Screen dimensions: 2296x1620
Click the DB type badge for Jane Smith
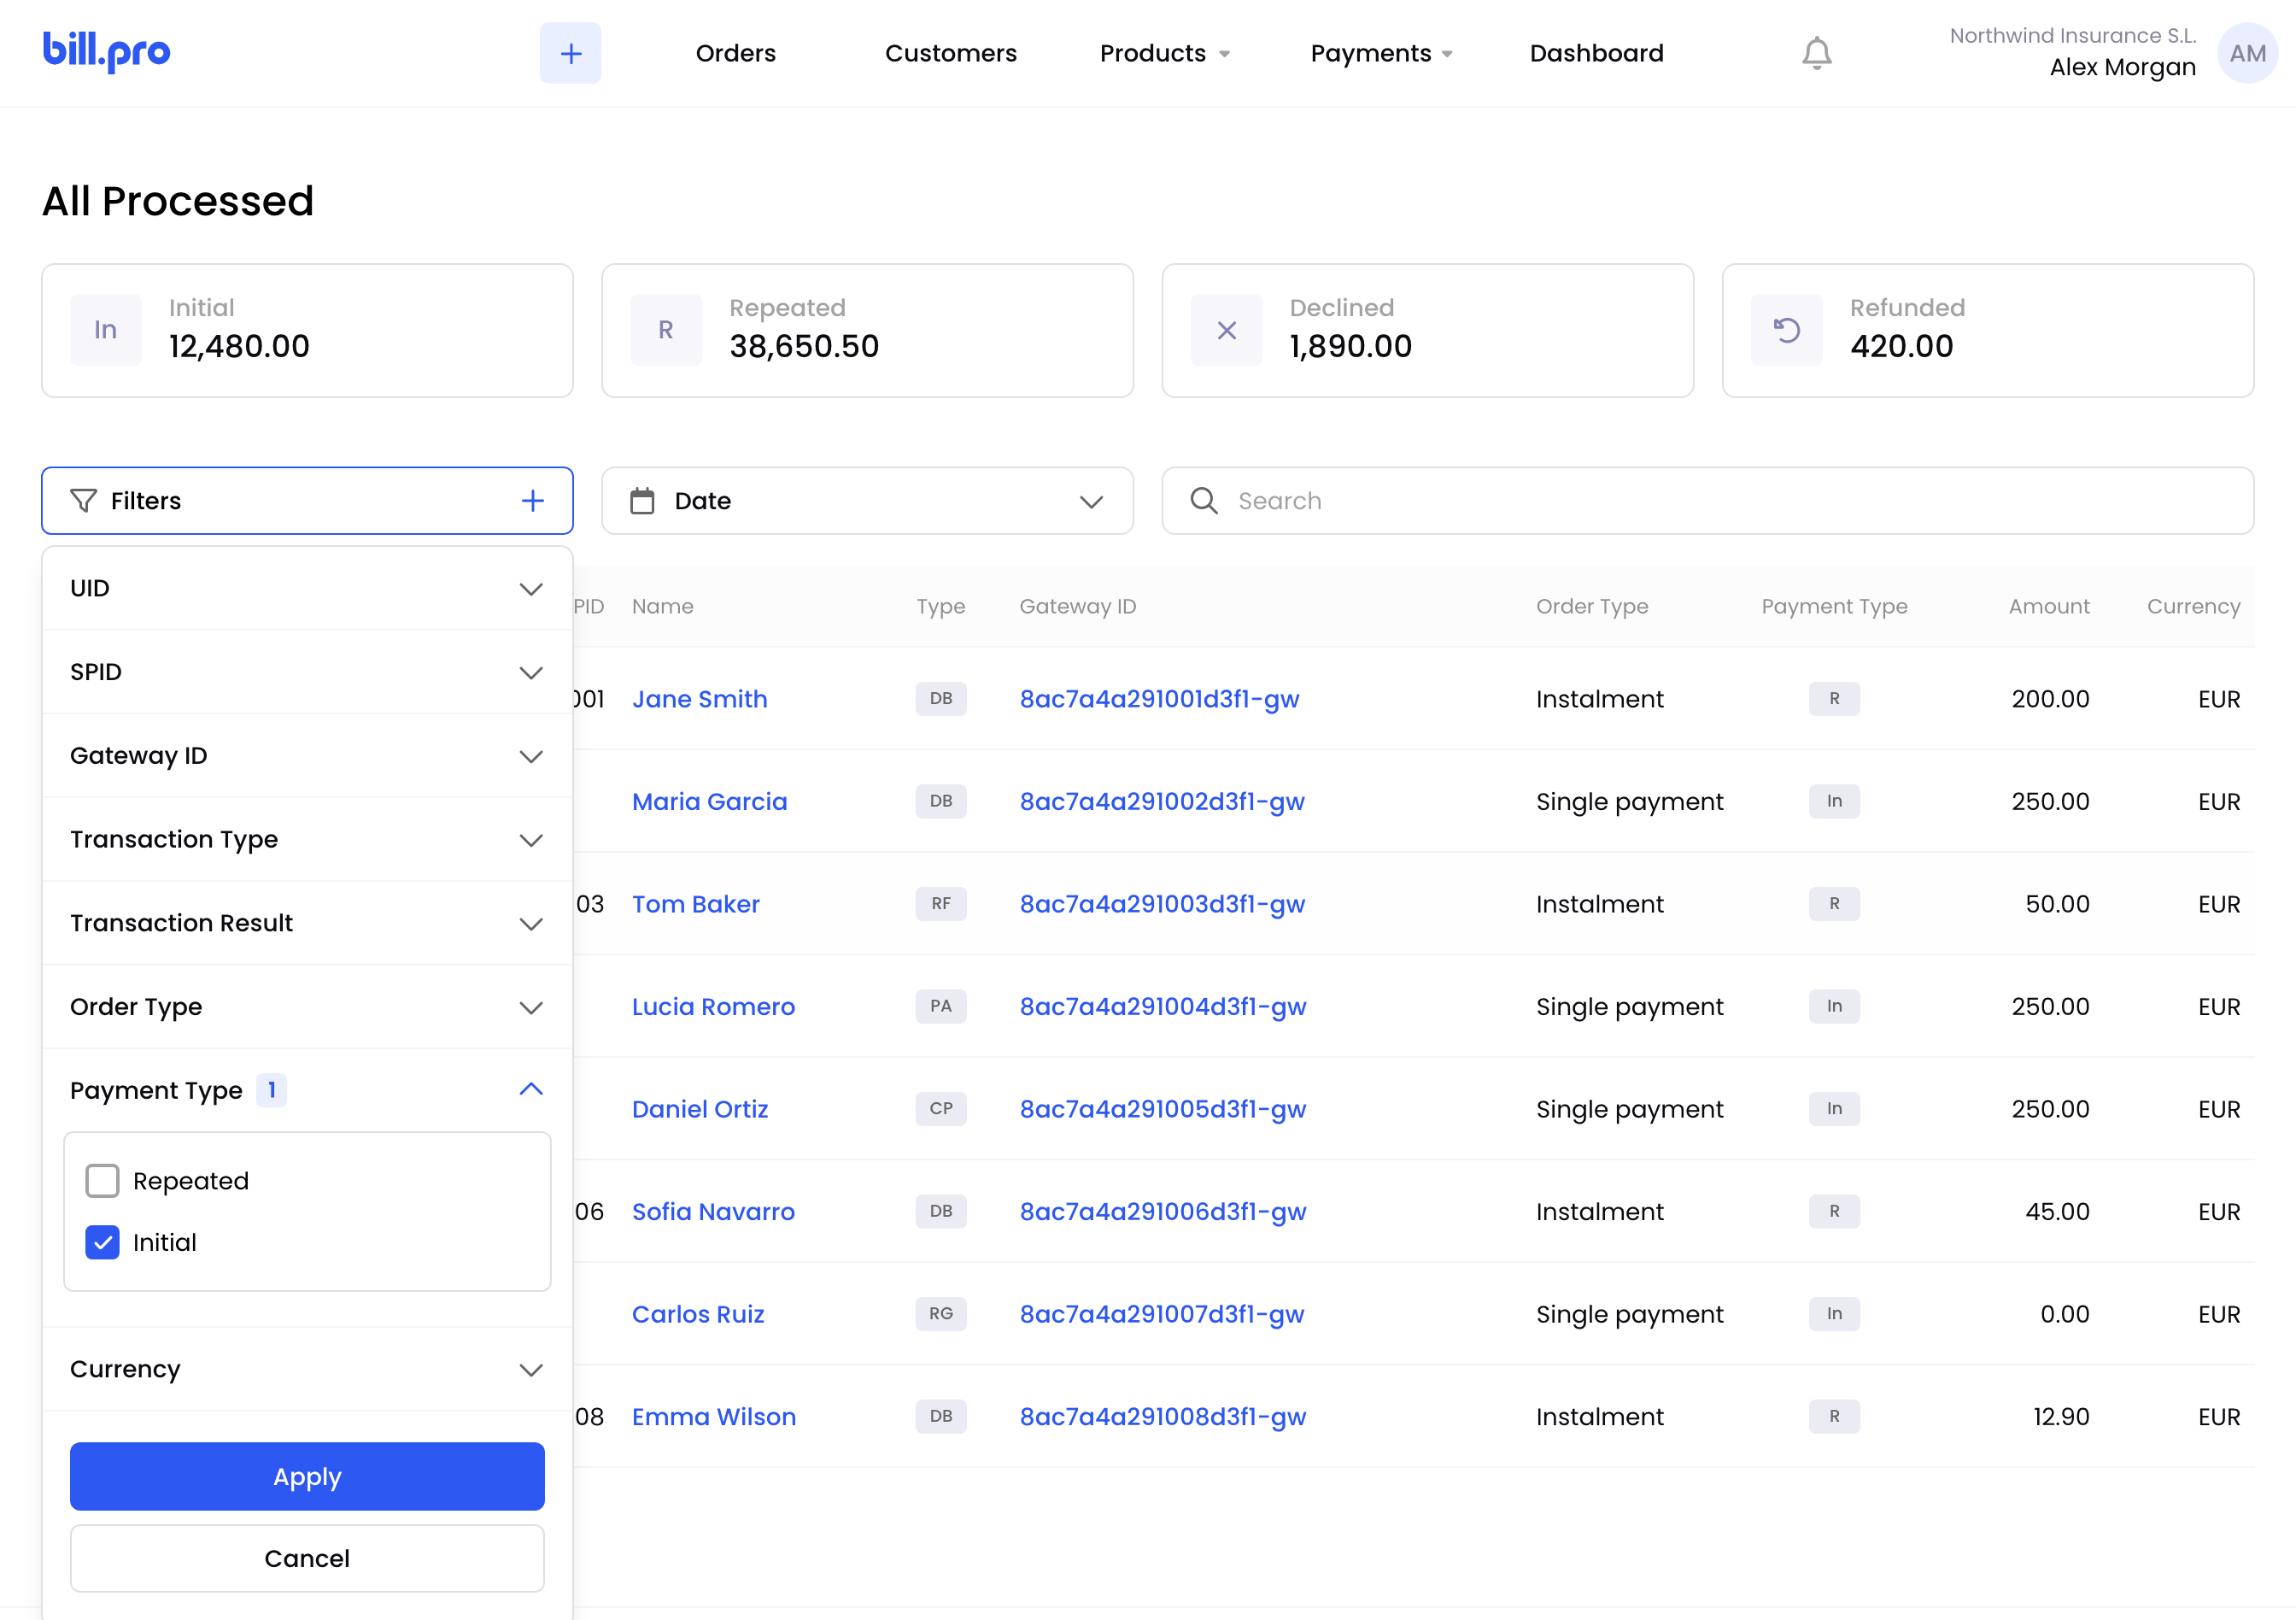pos(941,699)
